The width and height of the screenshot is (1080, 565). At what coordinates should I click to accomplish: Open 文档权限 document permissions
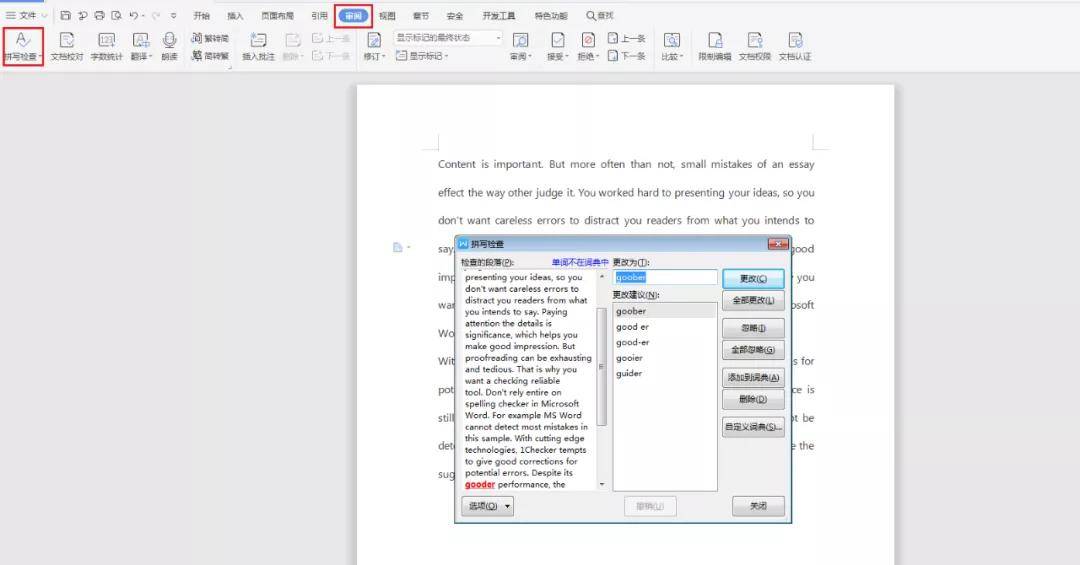click(x=755, y=47)
